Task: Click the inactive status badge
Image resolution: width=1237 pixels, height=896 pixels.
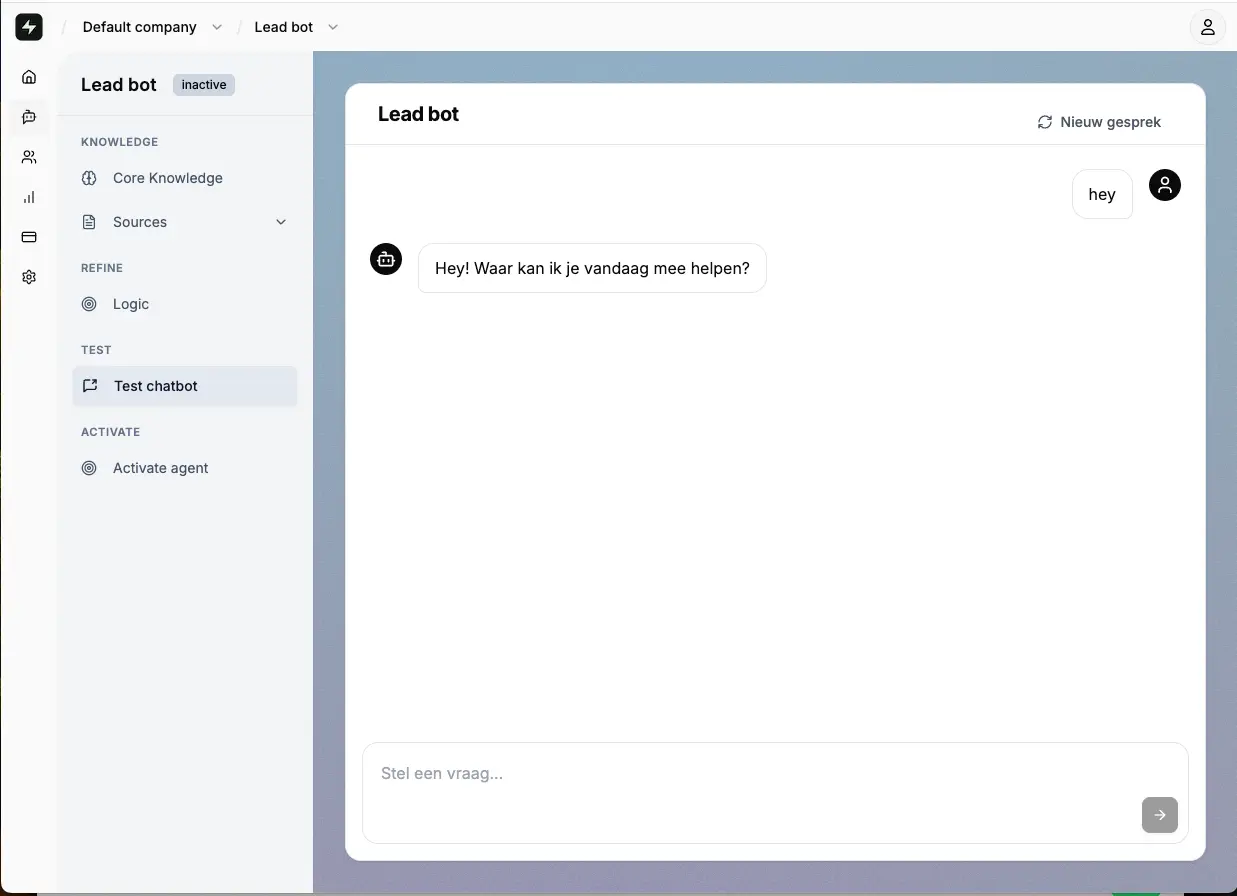Action: click(x=204, y=85)
